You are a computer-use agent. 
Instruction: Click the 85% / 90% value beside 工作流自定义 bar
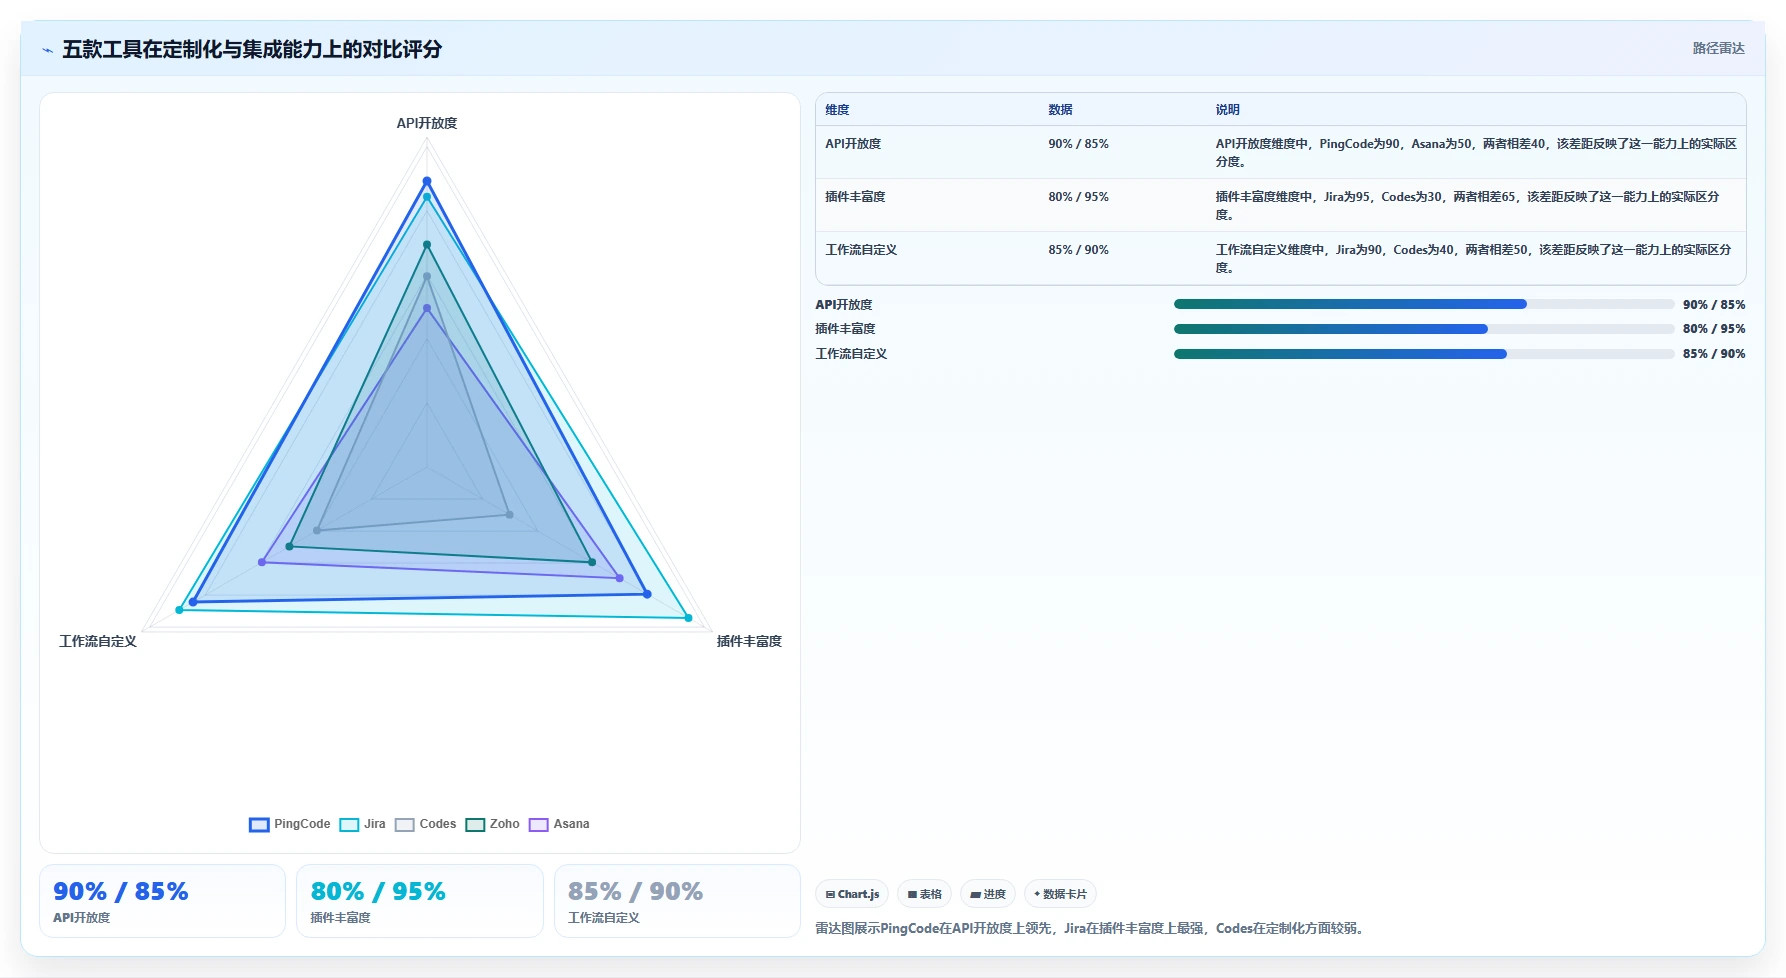1714,354
